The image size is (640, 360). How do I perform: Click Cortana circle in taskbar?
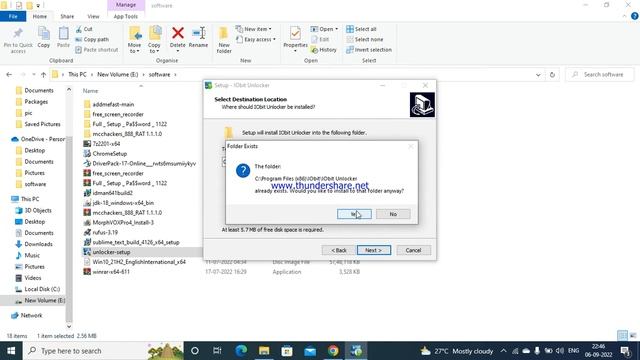[x=195, y=351]
